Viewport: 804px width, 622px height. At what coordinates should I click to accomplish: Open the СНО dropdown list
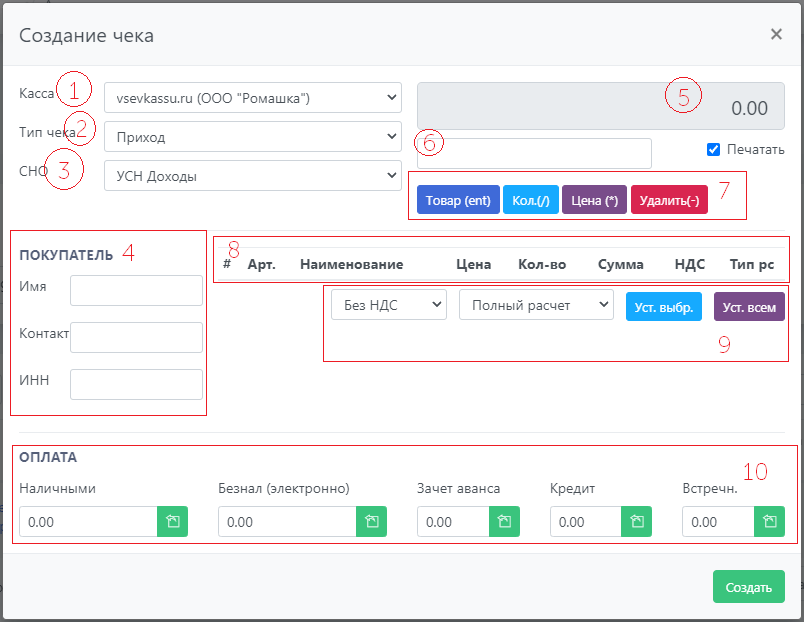[x=252, y=176]
